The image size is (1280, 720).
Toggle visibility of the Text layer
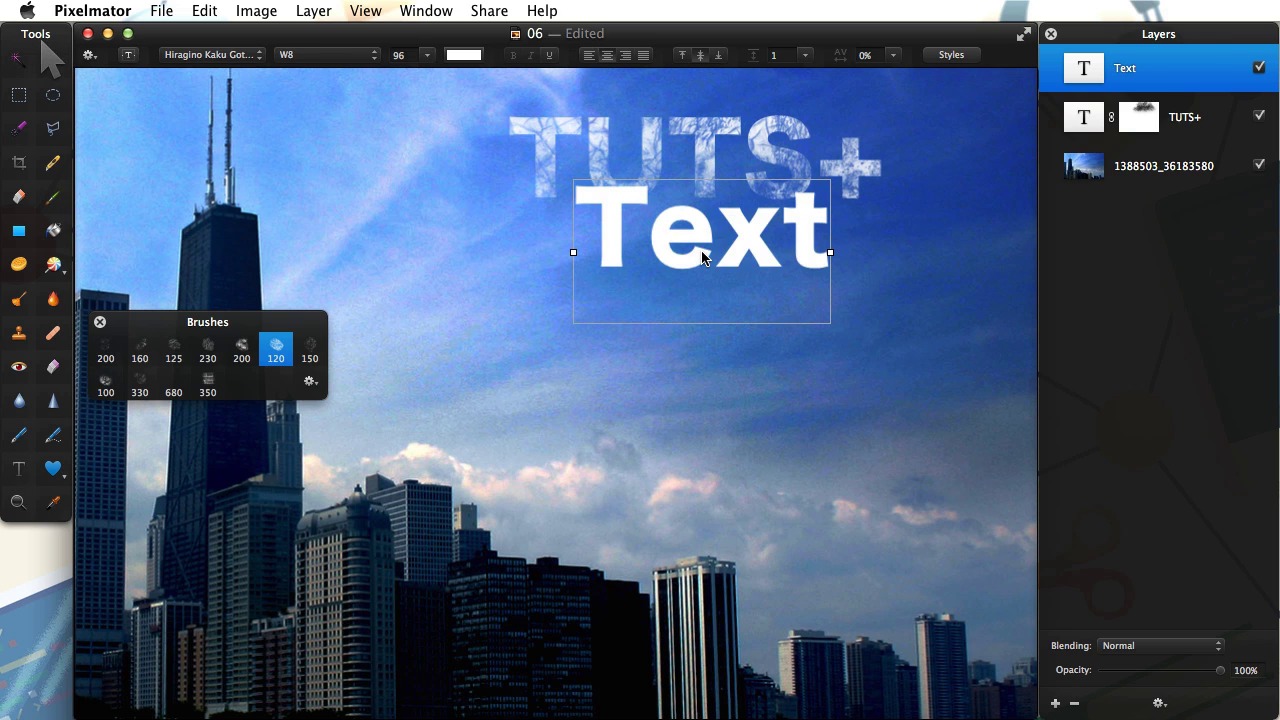coord(1259,67)
